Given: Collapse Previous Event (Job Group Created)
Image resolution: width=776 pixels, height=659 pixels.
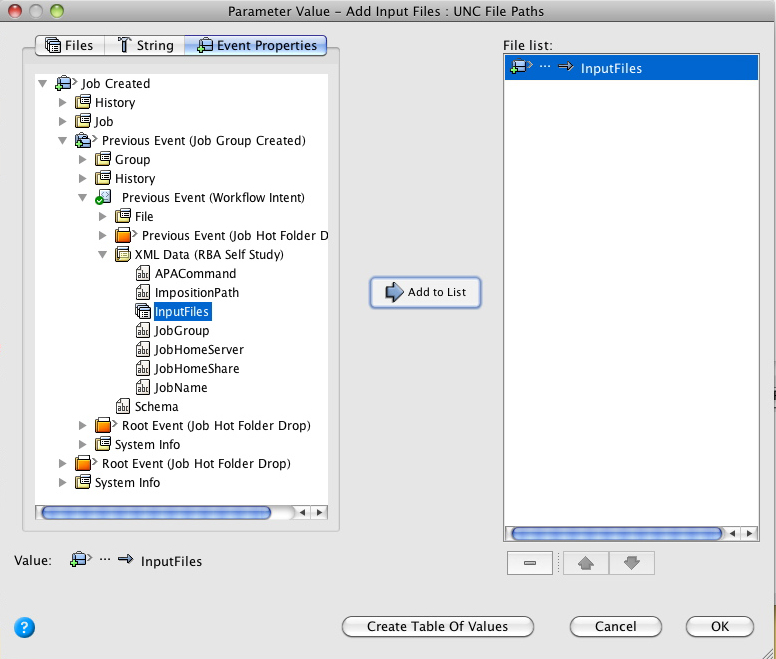Looking at the screenshot, I should (63, 141).
